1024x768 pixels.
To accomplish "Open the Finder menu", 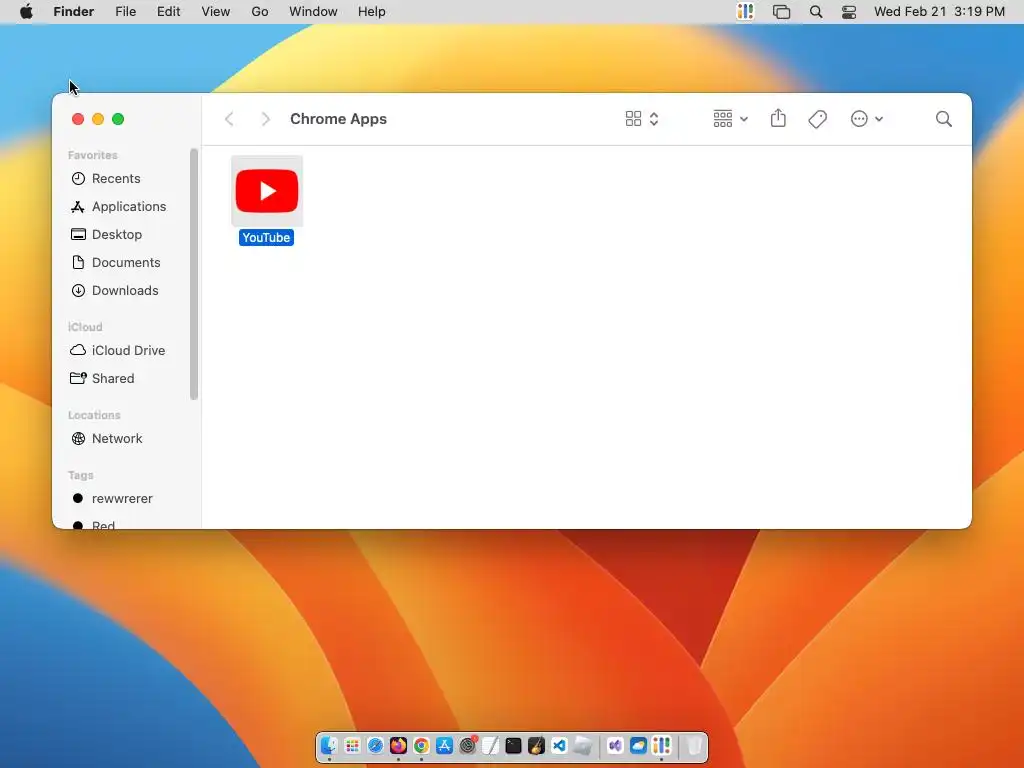I will click(x=74, y=12).
